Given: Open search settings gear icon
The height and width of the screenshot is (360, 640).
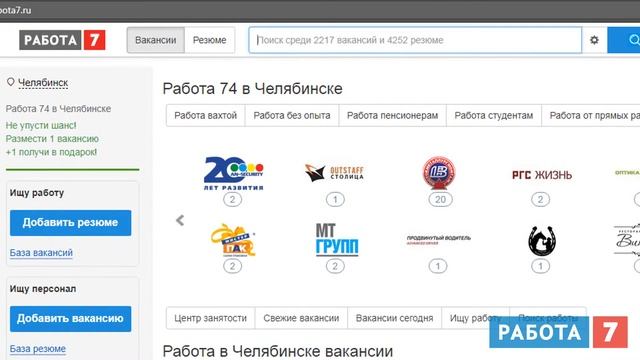Looking at the screenshot, I should point(594,40).
